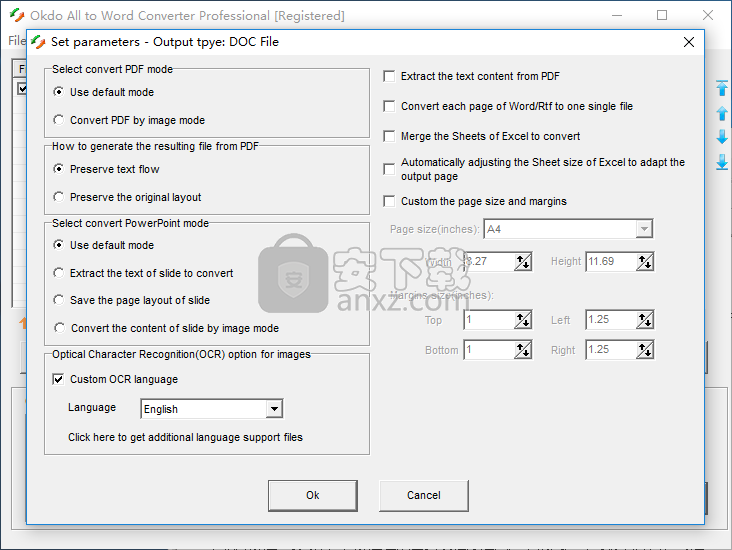
Task: Click the Top margin value field
Action: click(x=489, y=320)
